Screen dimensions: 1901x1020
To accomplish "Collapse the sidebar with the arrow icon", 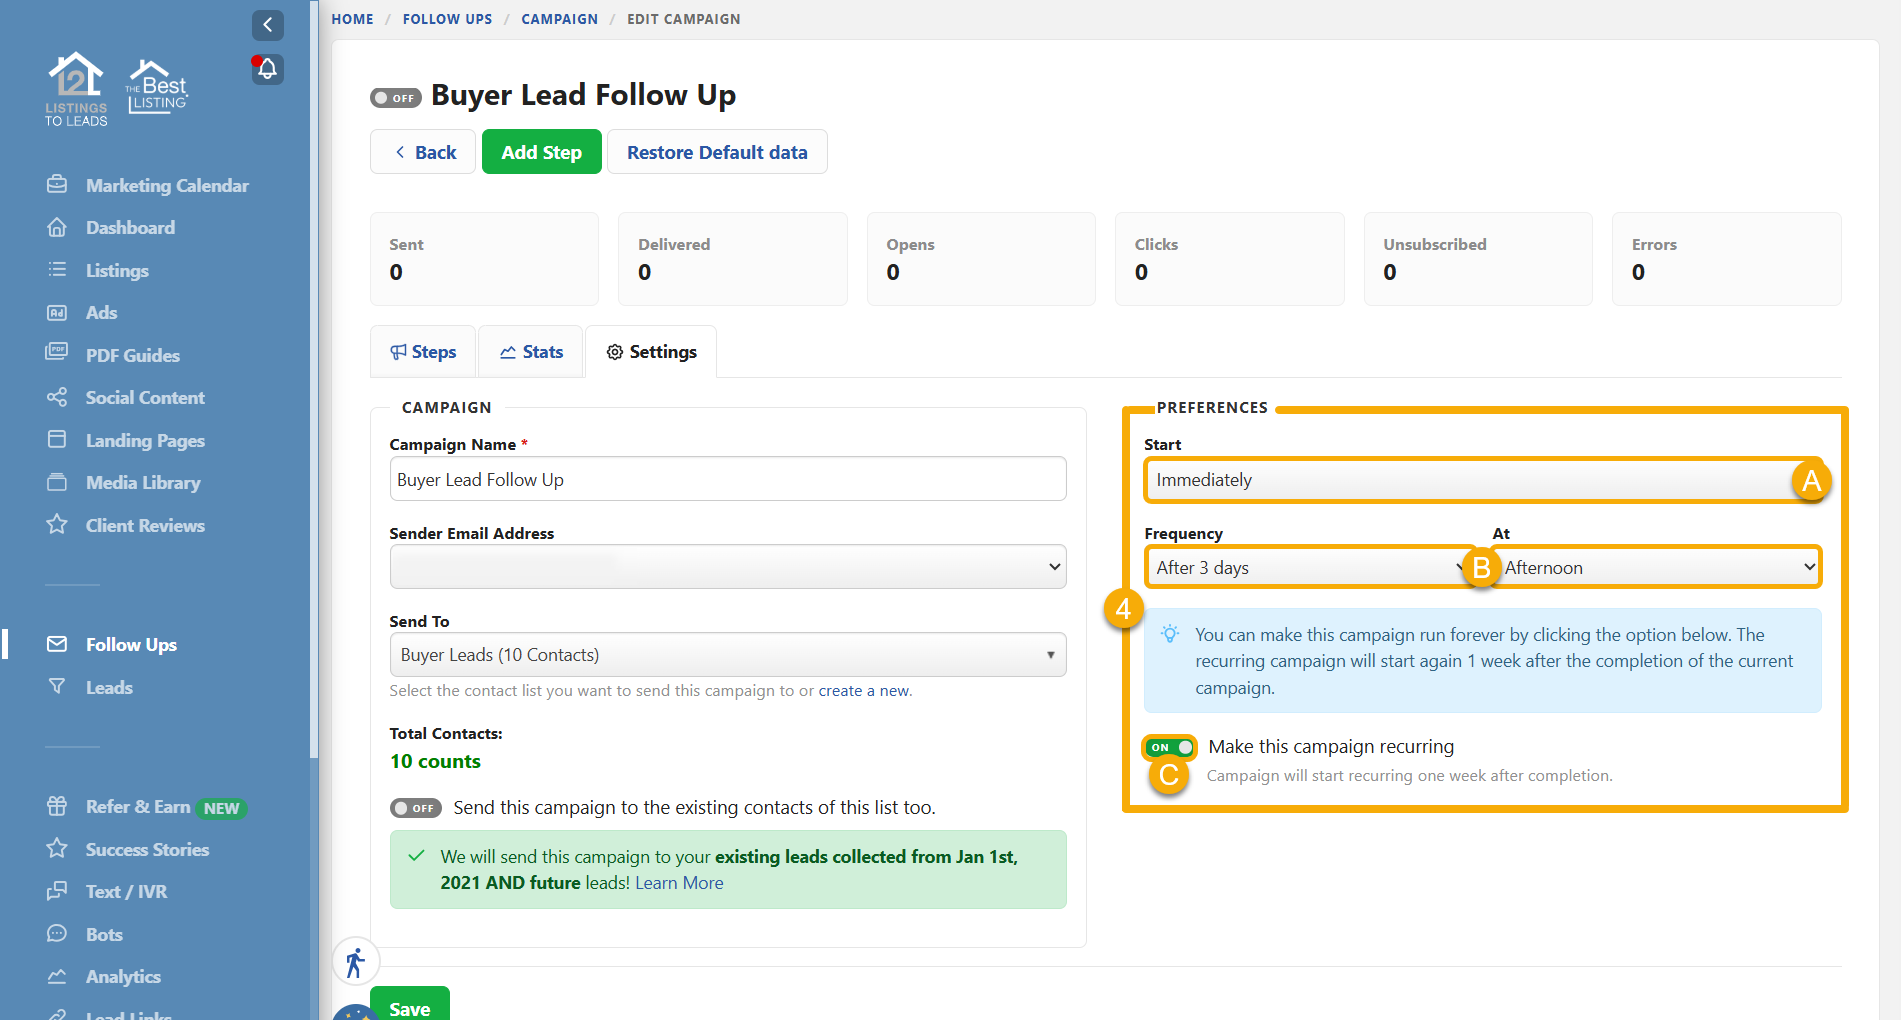I will 267,25.
